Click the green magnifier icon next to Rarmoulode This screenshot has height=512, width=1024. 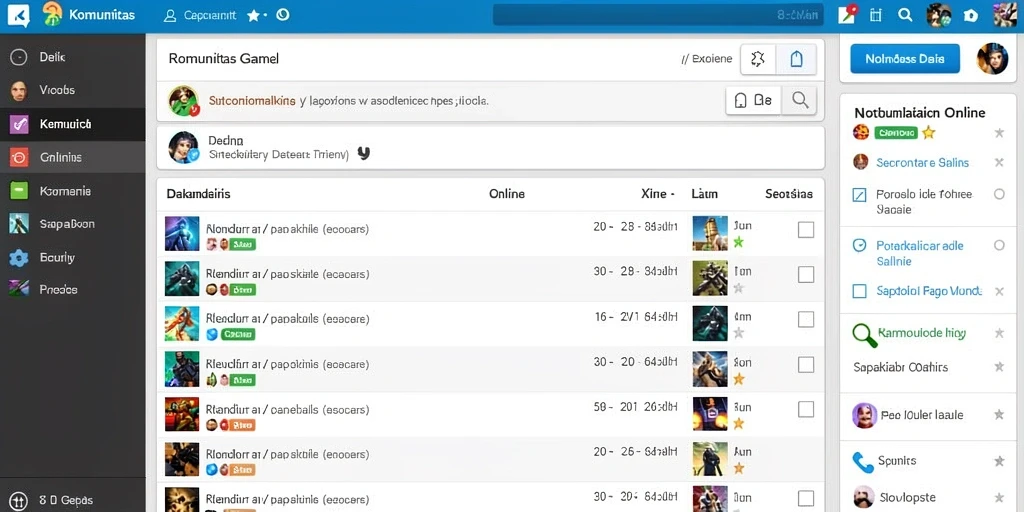(x=865, y=334)
